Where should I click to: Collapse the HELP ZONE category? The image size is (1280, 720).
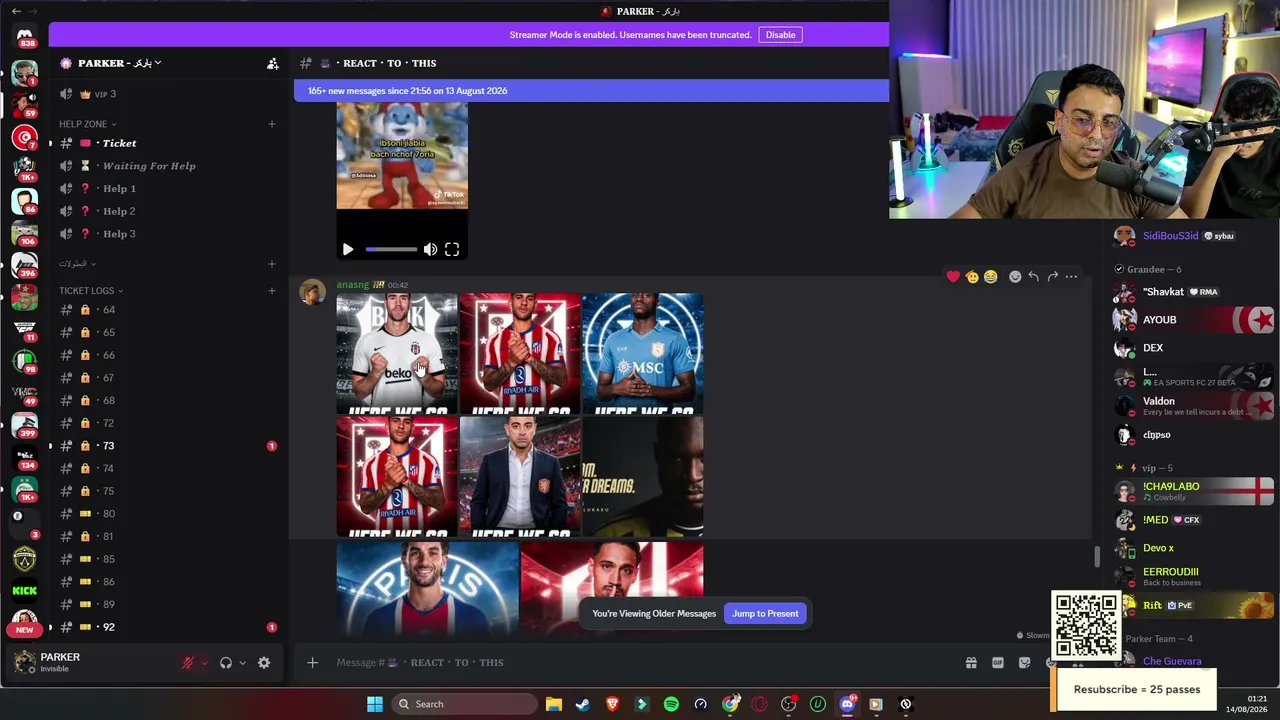click(87, 124)
